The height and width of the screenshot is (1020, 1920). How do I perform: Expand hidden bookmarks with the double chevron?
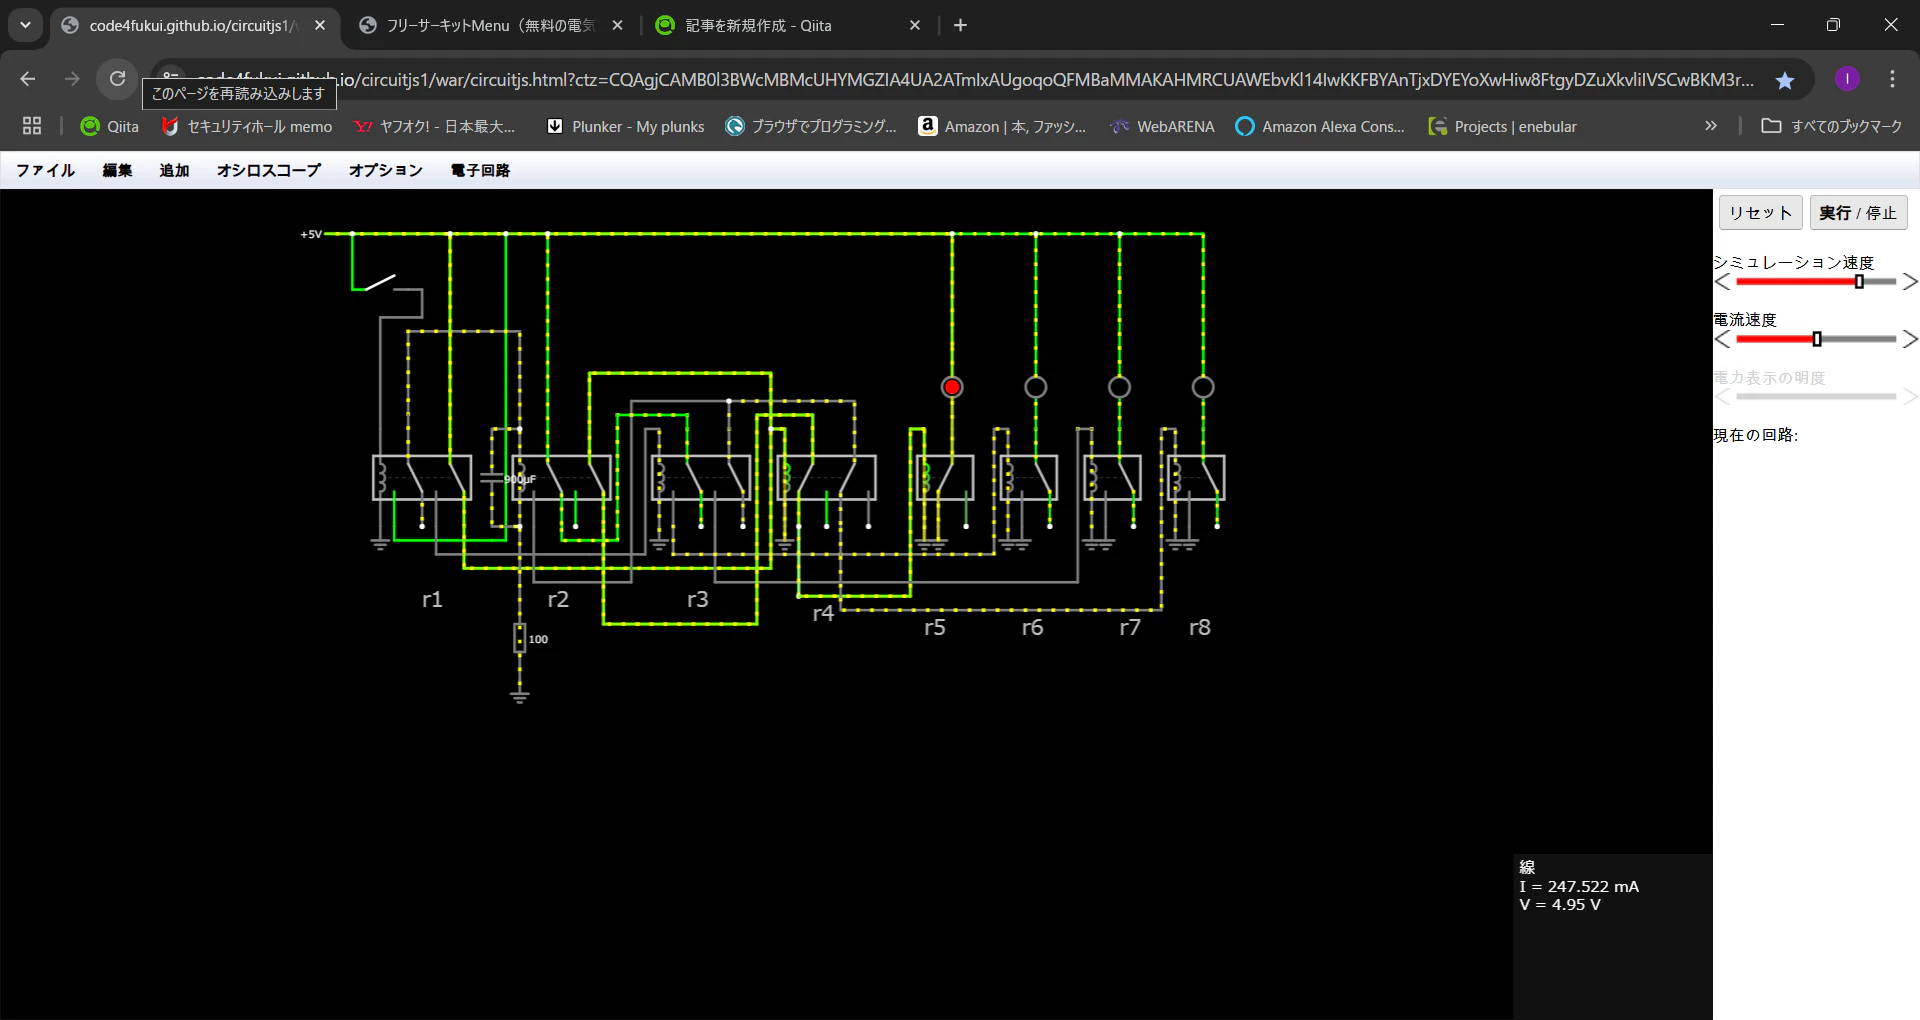point(1711,126)
